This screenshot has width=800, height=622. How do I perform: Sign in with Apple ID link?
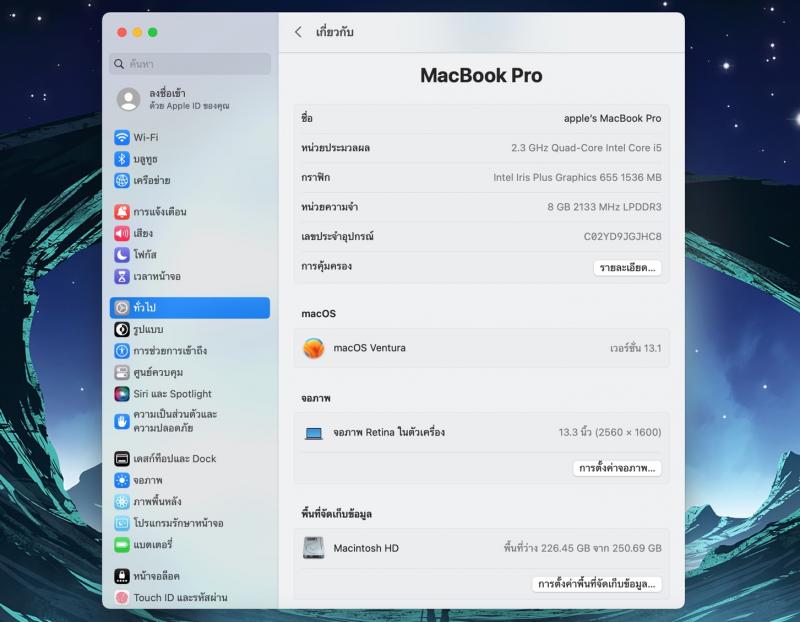189,99
